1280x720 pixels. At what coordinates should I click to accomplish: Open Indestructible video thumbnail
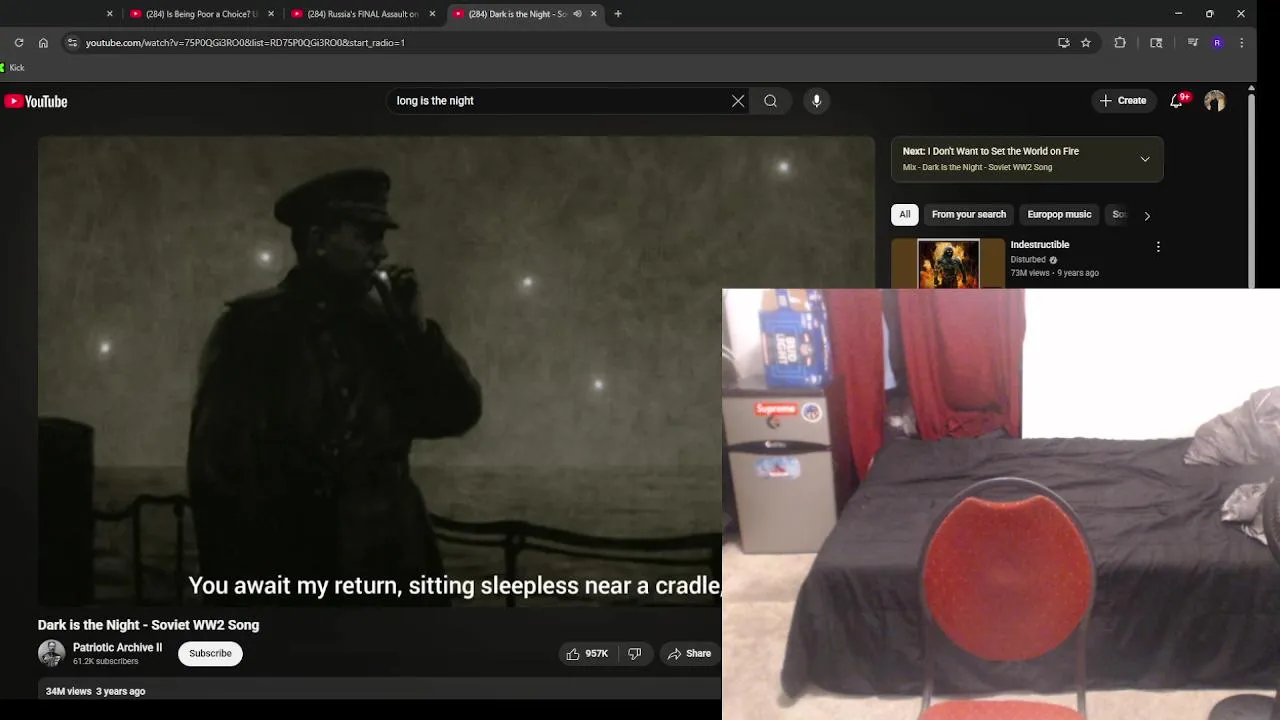(948, 263)
